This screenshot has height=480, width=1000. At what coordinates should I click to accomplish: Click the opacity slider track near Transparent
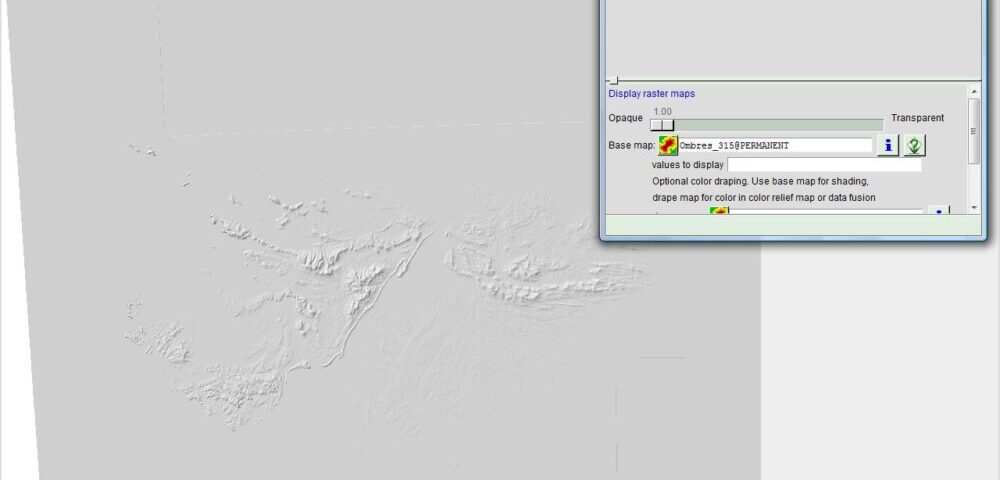(860, 125)
